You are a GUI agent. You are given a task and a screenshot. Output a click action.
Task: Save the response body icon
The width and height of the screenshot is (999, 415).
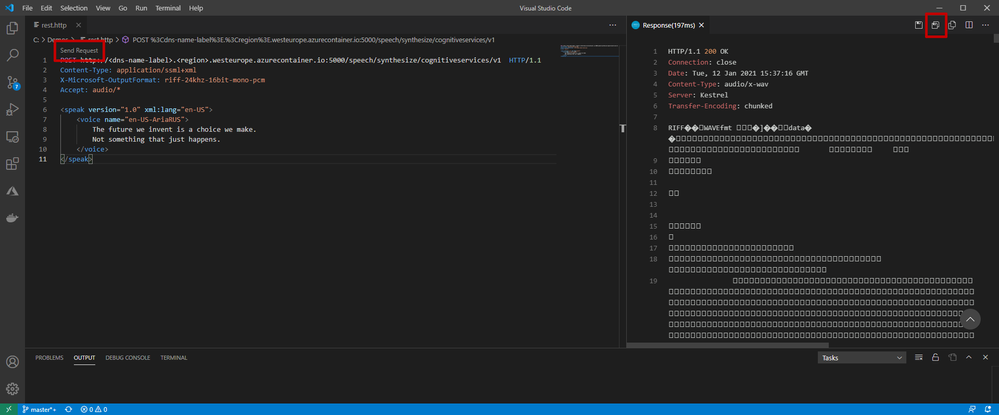click(x=935, y=25)
